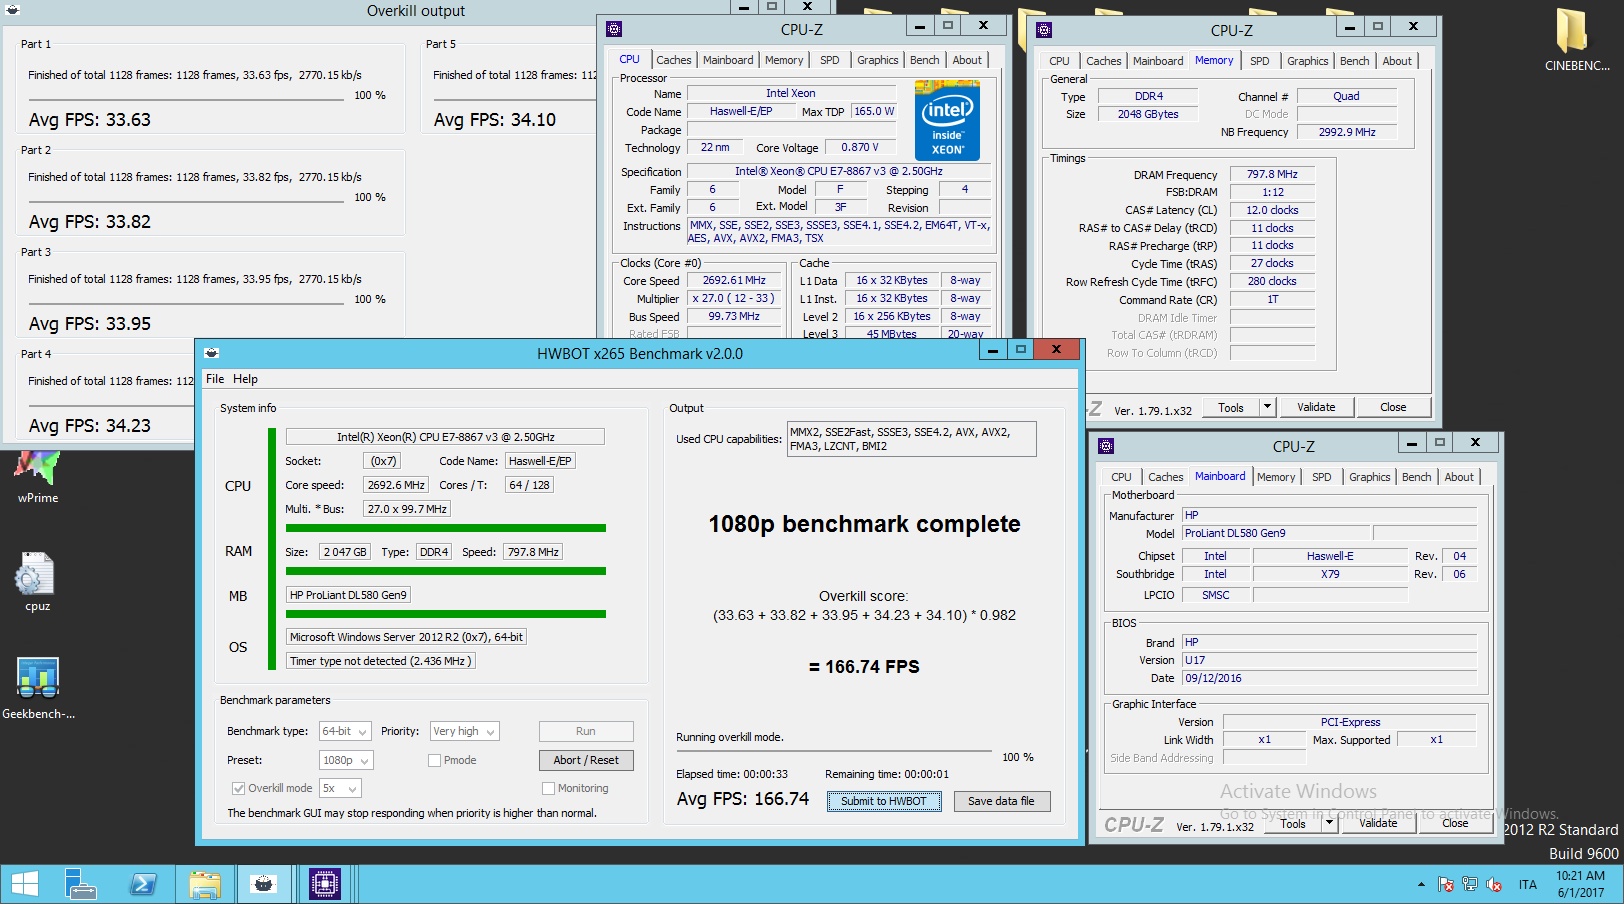Click the CPU-Z Memory window title icon

point(1044,30)
